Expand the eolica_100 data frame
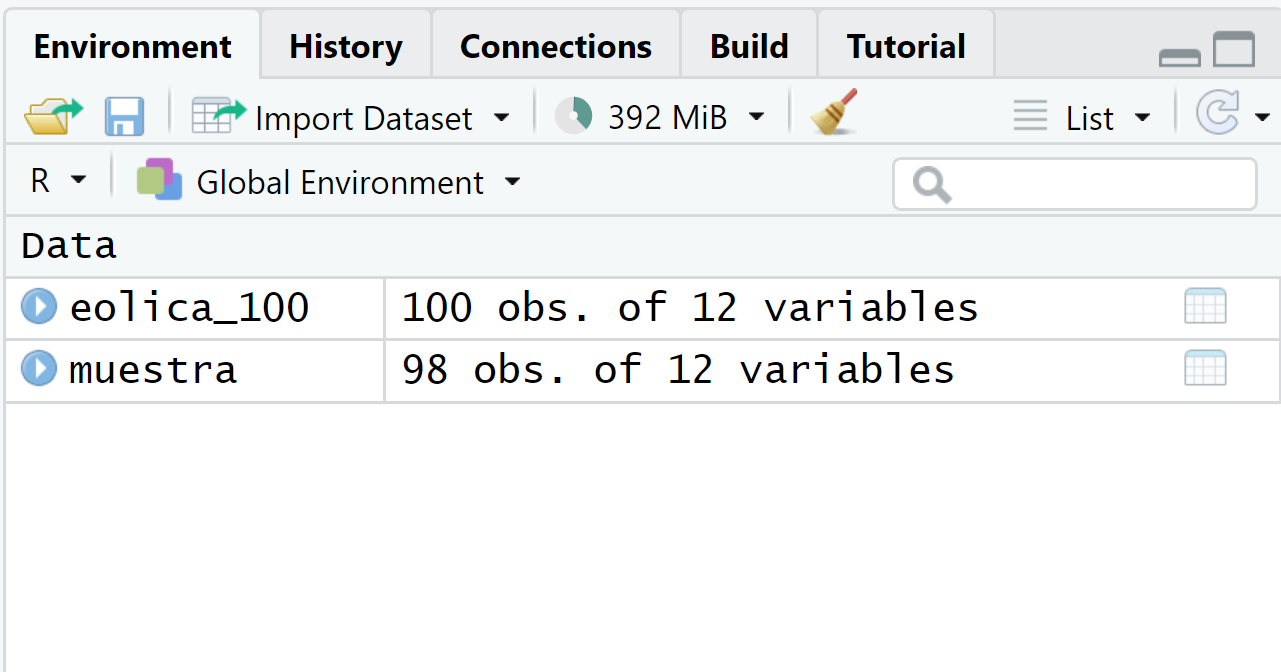The height and width of the screenshot is (672, 1281). tap(39, 306)
